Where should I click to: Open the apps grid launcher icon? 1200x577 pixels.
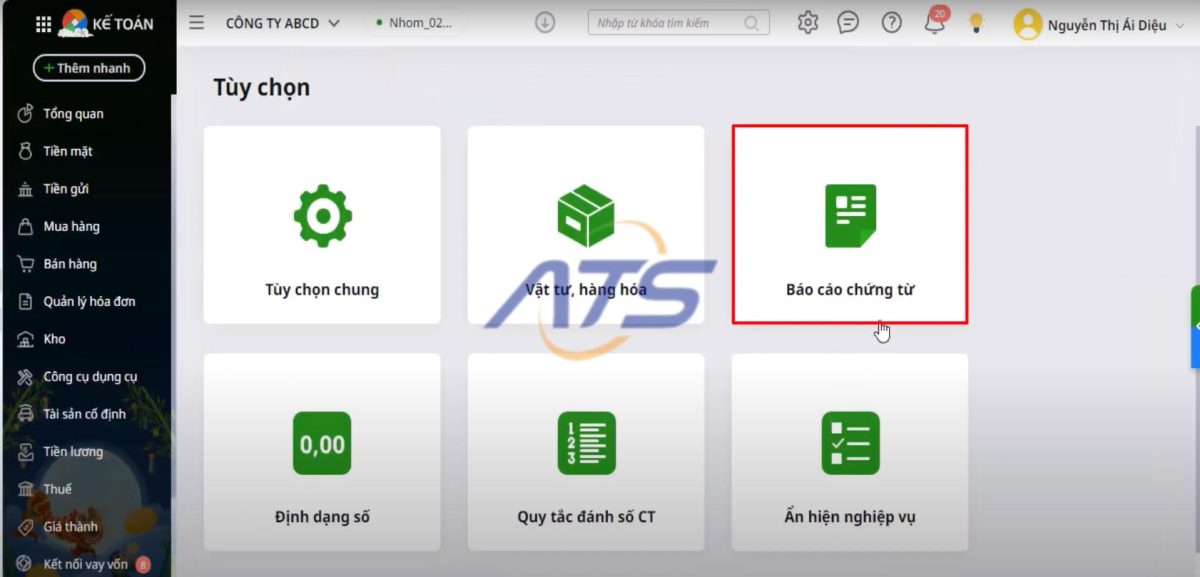pos(43,24)
